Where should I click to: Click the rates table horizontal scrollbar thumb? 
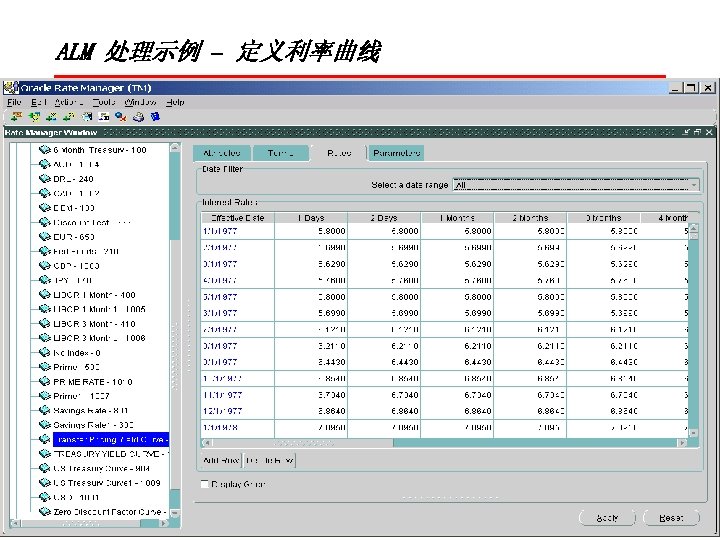[302, 443]
